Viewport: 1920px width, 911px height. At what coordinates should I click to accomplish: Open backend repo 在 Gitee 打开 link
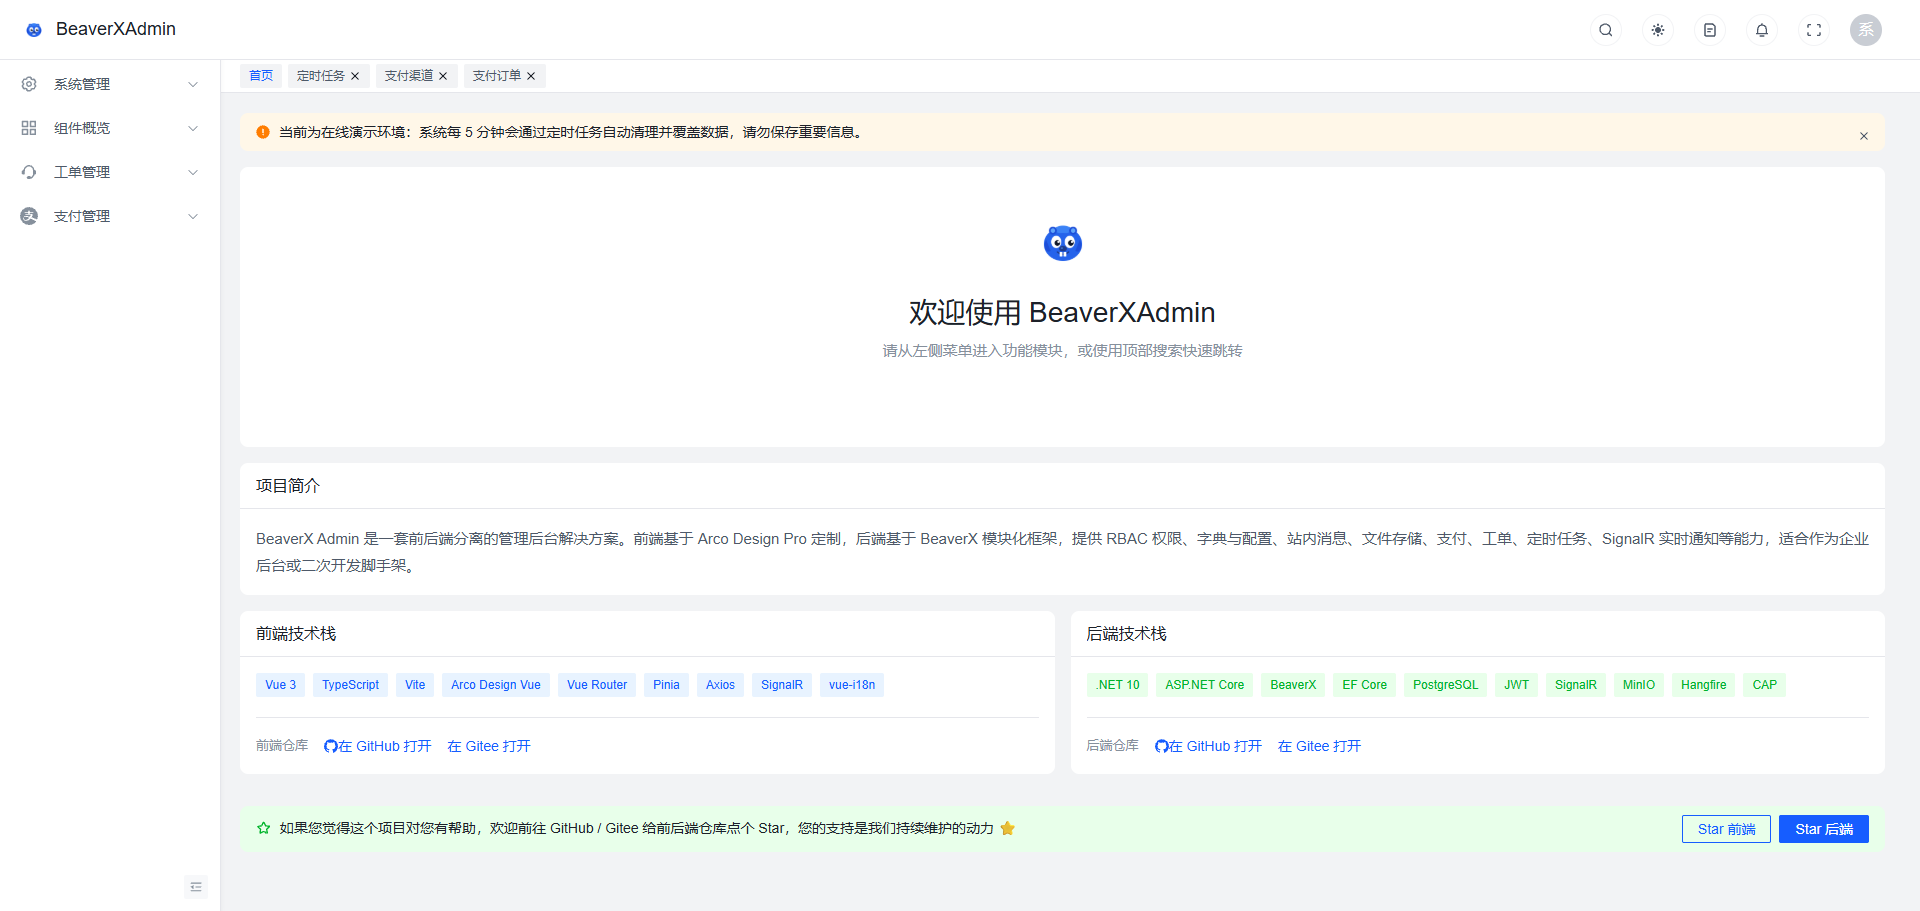click(1319, 746)
